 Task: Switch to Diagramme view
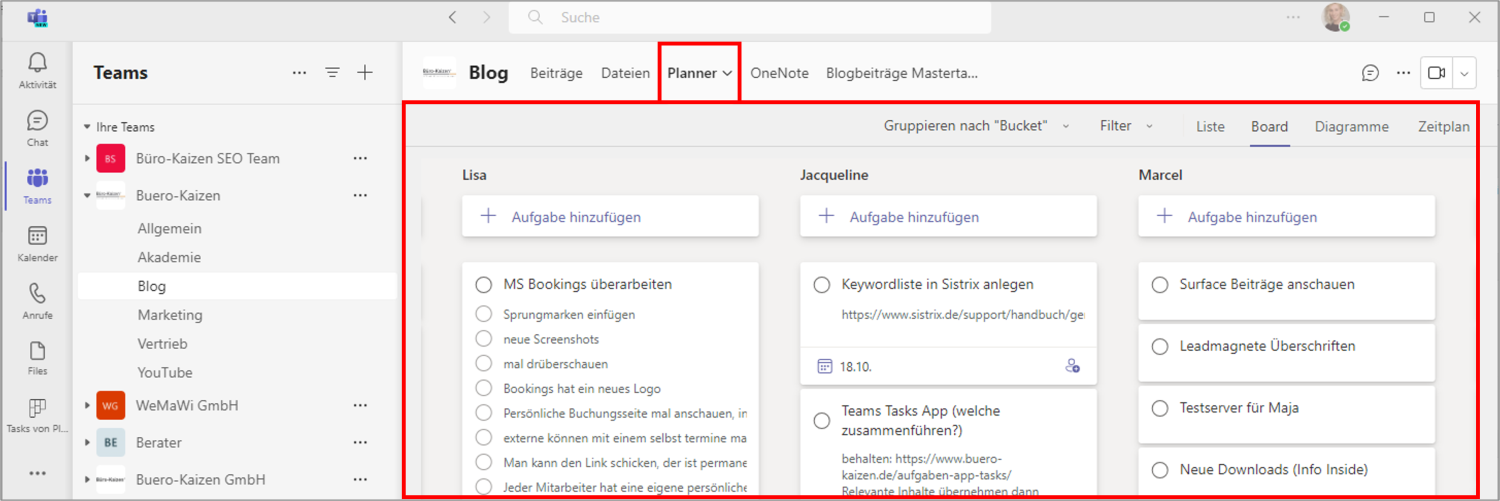[1352, 126]
